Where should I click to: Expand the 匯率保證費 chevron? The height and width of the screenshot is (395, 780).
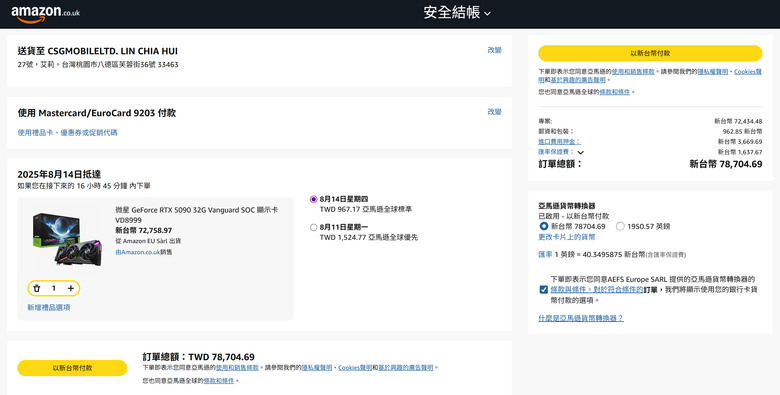click(581, 152)
